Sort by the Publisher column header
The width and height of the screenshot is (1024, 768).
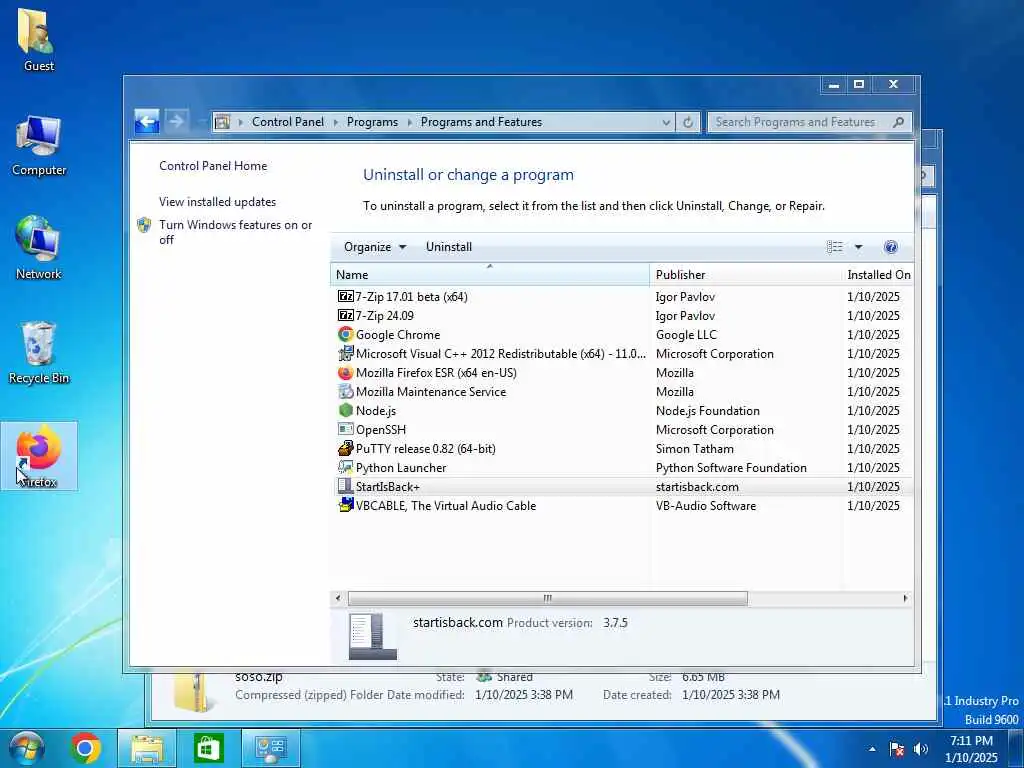point(746,274)
